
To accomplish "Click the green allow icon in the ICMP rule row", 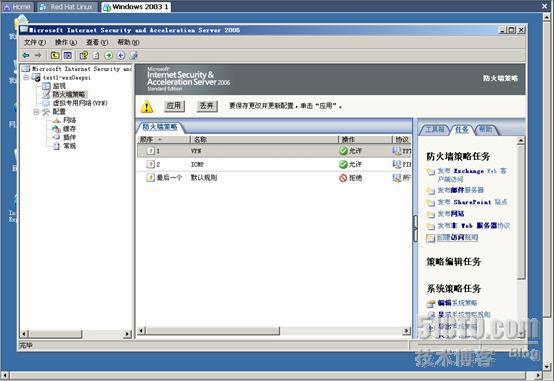I will pyautogui.click(x=343, y=164).
